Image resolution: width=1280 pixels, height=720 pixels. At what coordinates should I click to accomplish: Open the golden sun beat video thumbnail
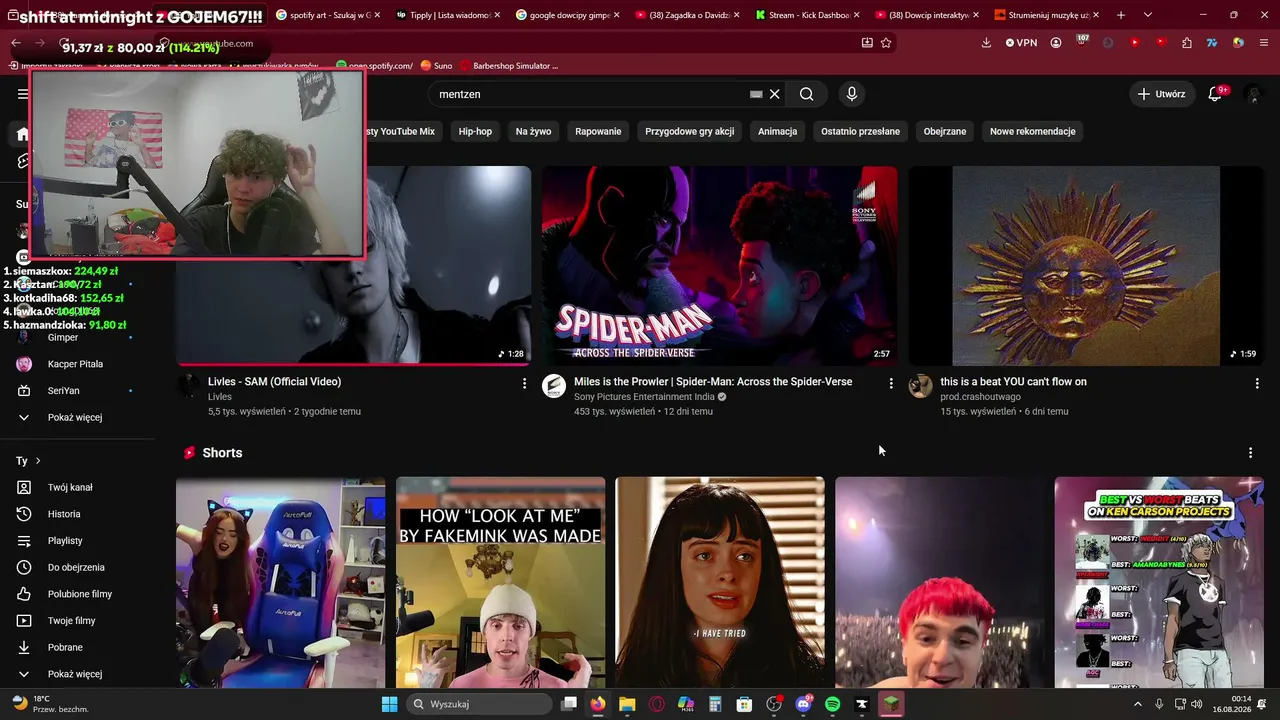pos(1085,266)
